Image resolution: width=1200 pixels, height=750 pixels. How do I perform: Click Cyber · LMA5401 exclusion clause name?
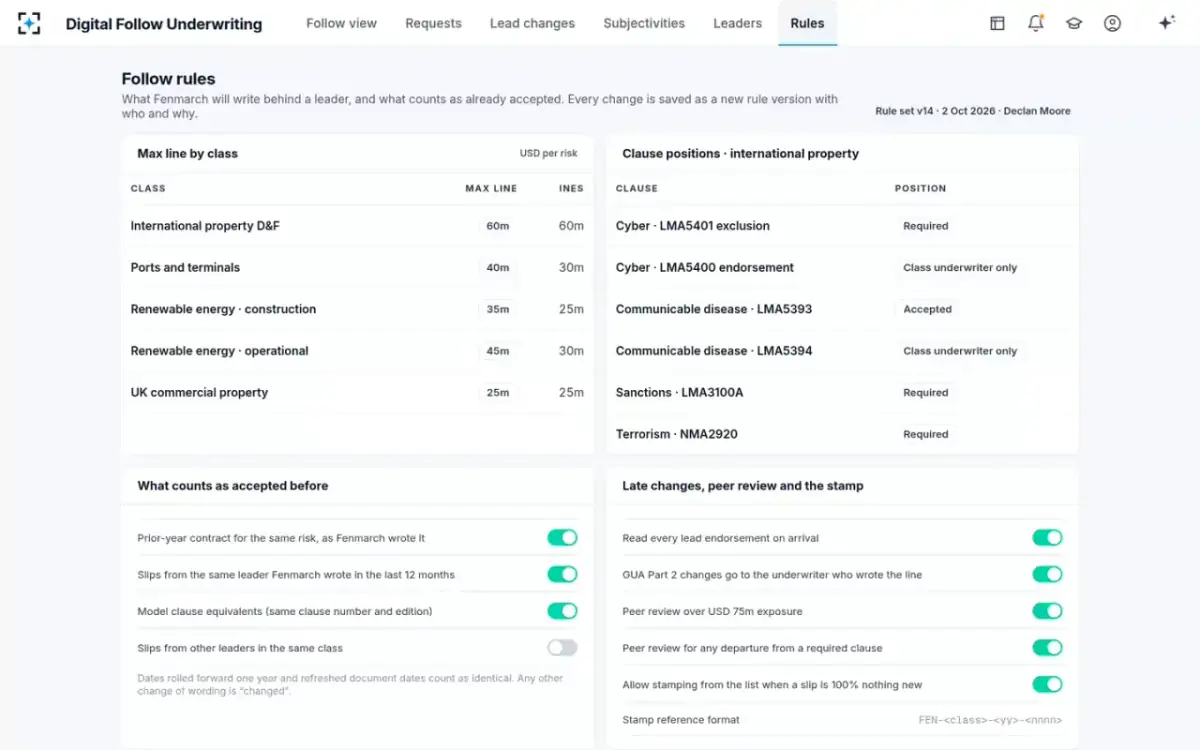tap(693, 226)
